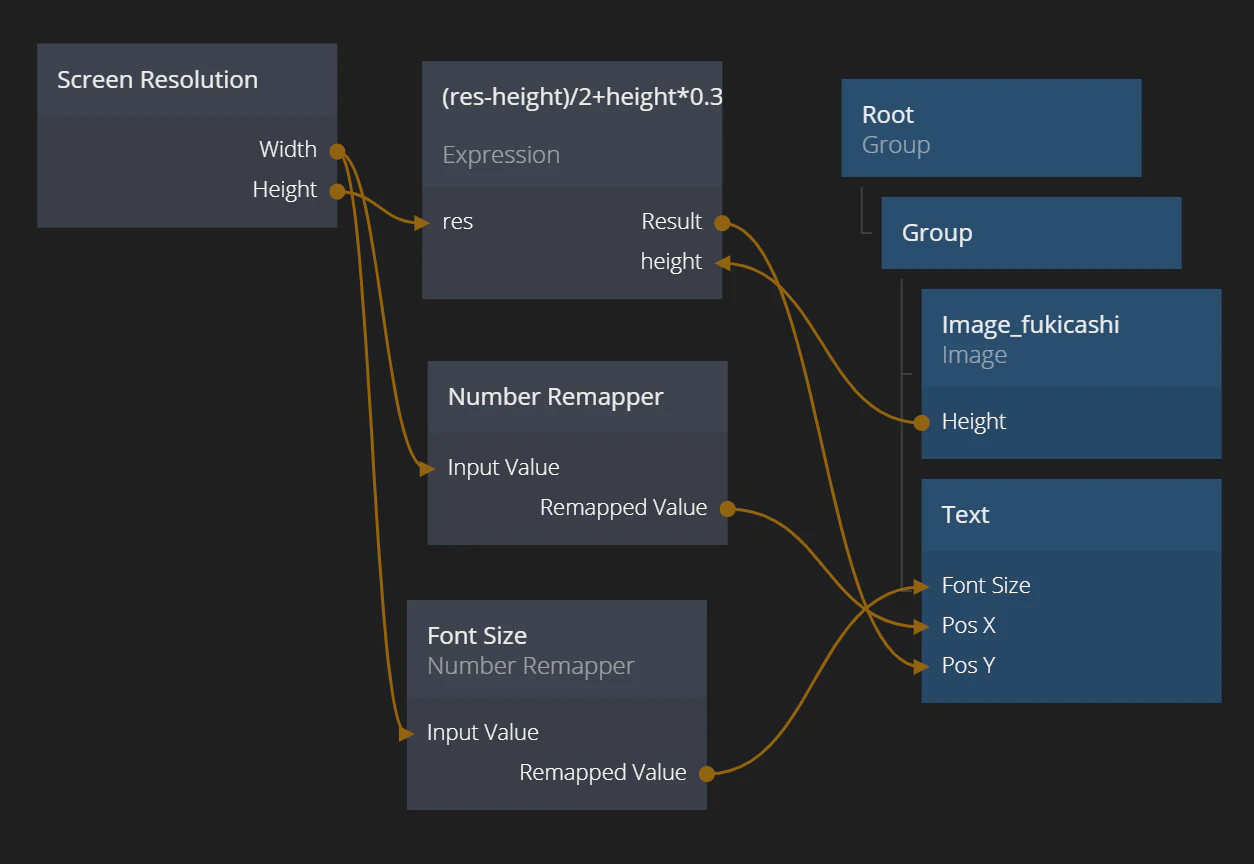This screenshot has height=864, width=1254.
Task: Select the Root group node
Action: pyautogui.click(x=991, y=128)
